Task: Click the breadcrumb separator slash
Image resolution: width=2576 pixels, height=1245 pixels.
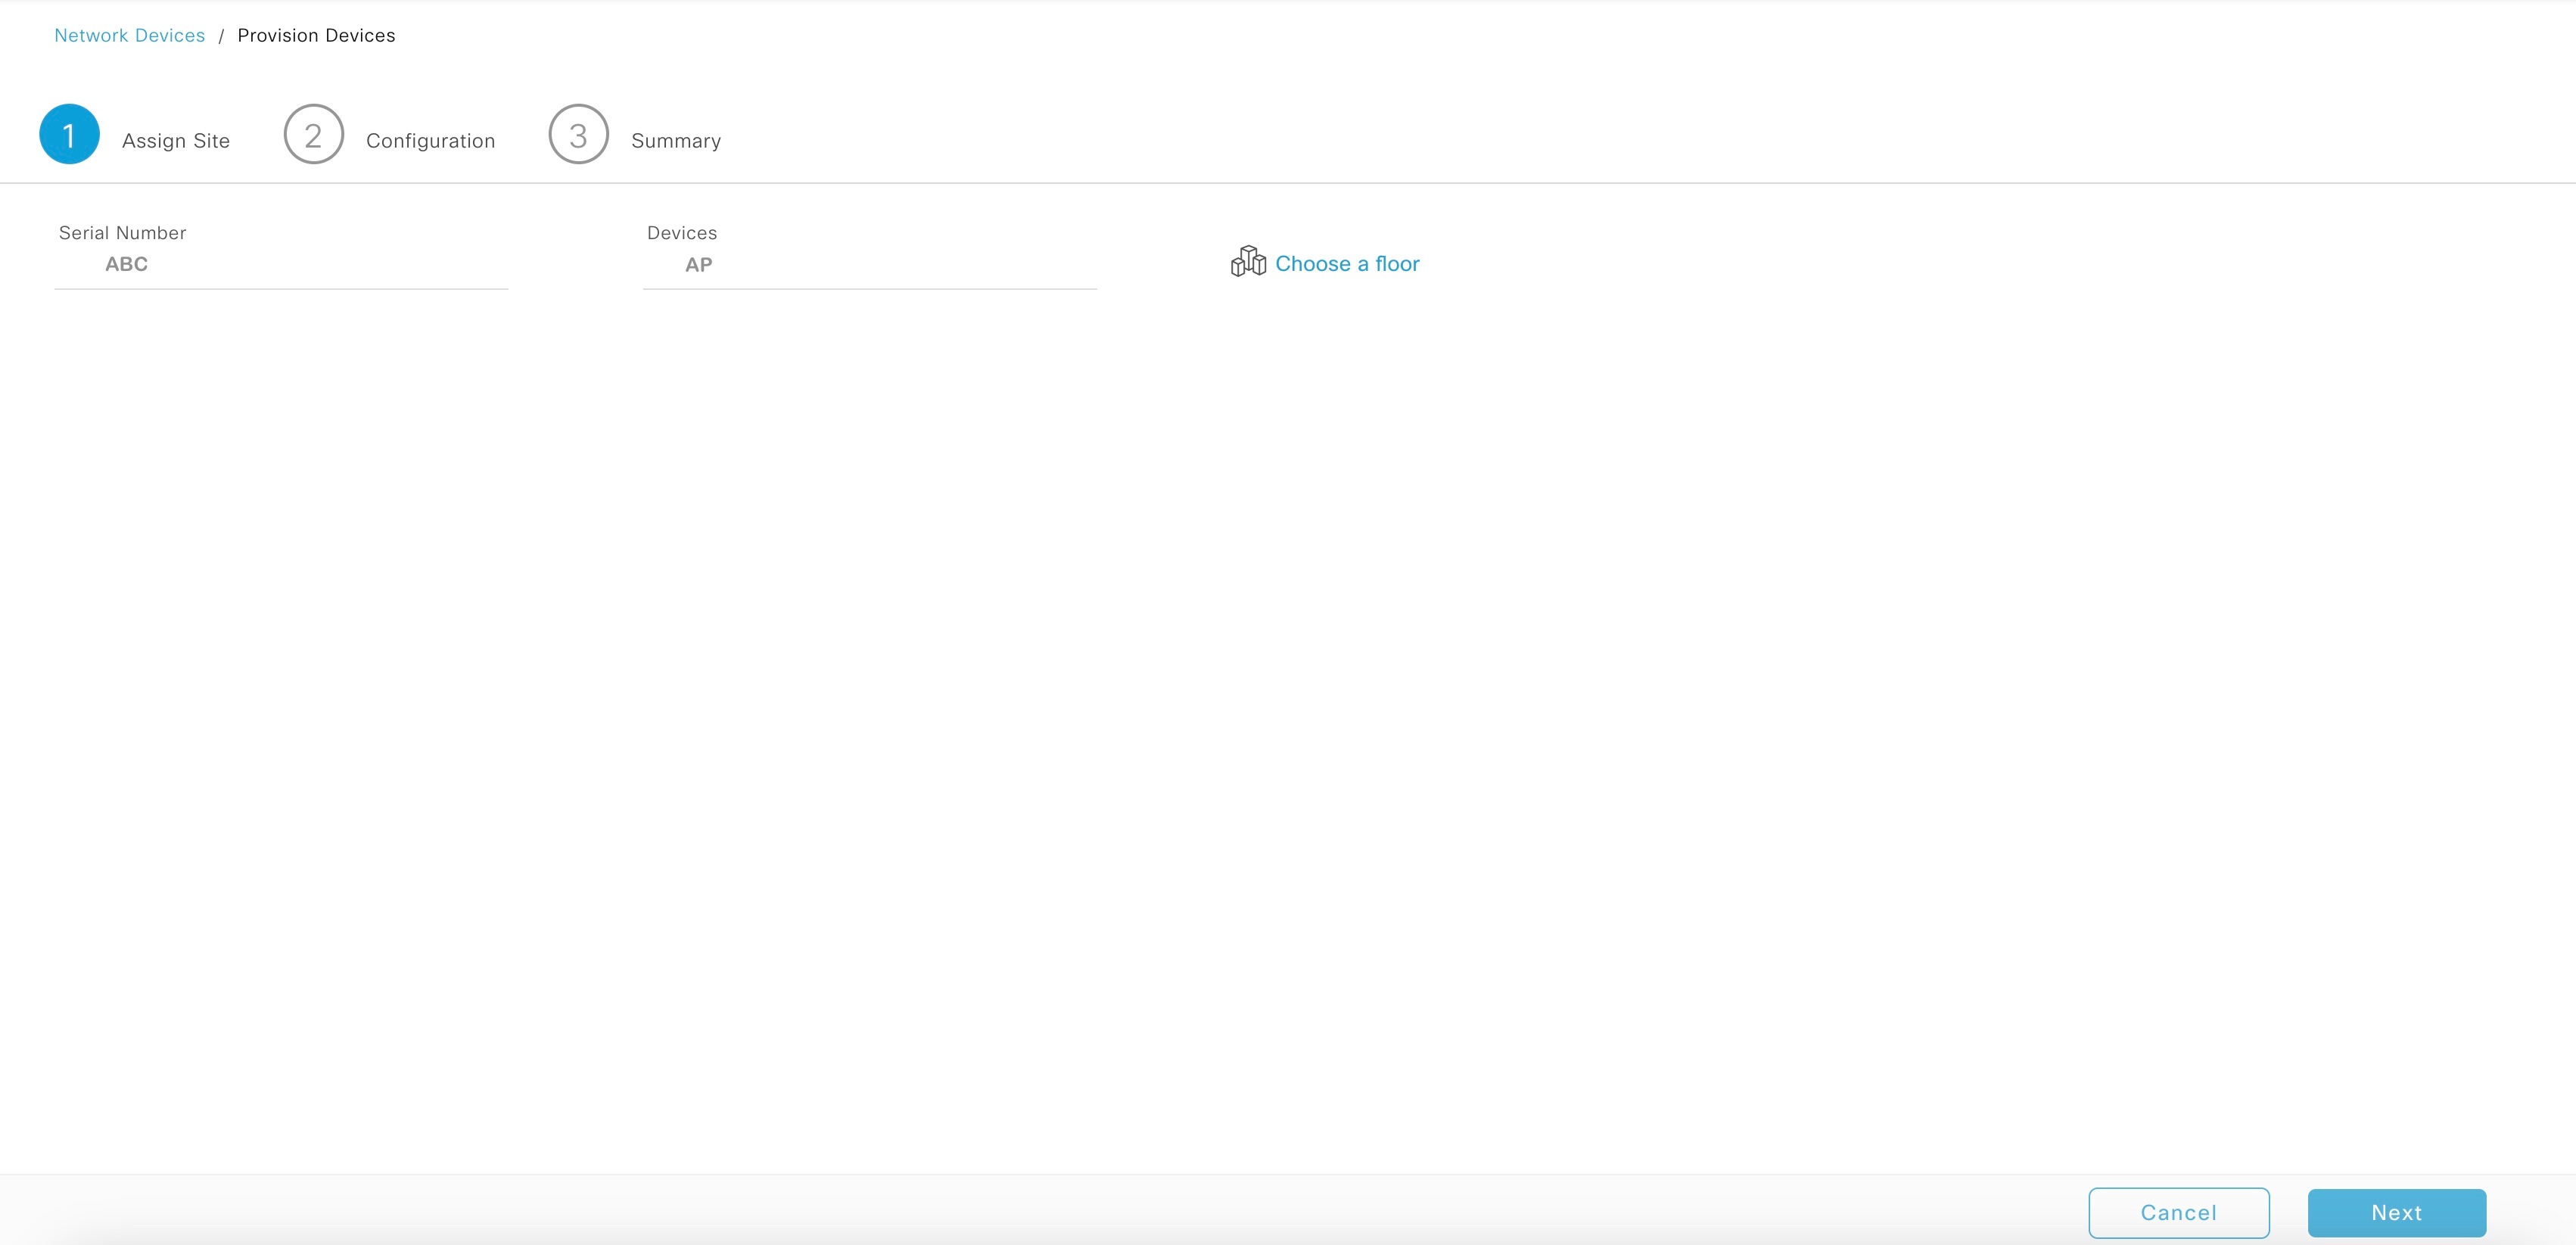Action: tap(221, 35)
